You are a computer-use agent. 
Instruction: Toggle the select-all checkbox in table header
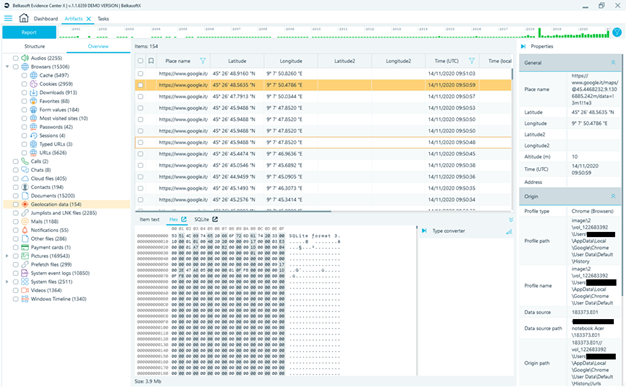click(x=140, y=61)
